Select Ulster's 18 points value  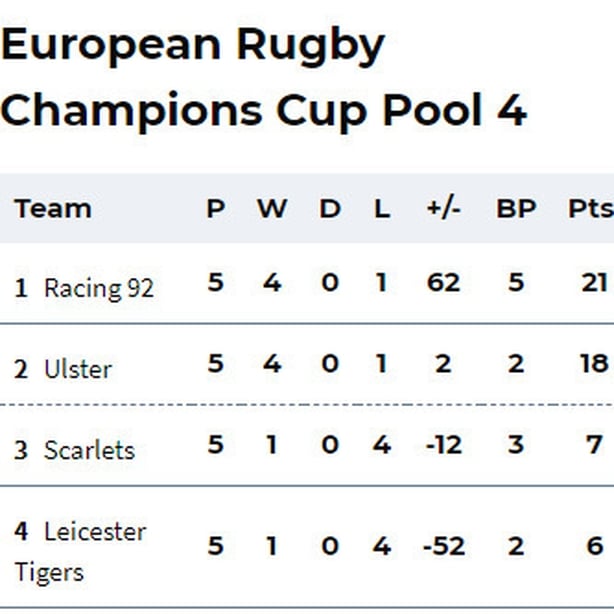[x=594, y=363]
